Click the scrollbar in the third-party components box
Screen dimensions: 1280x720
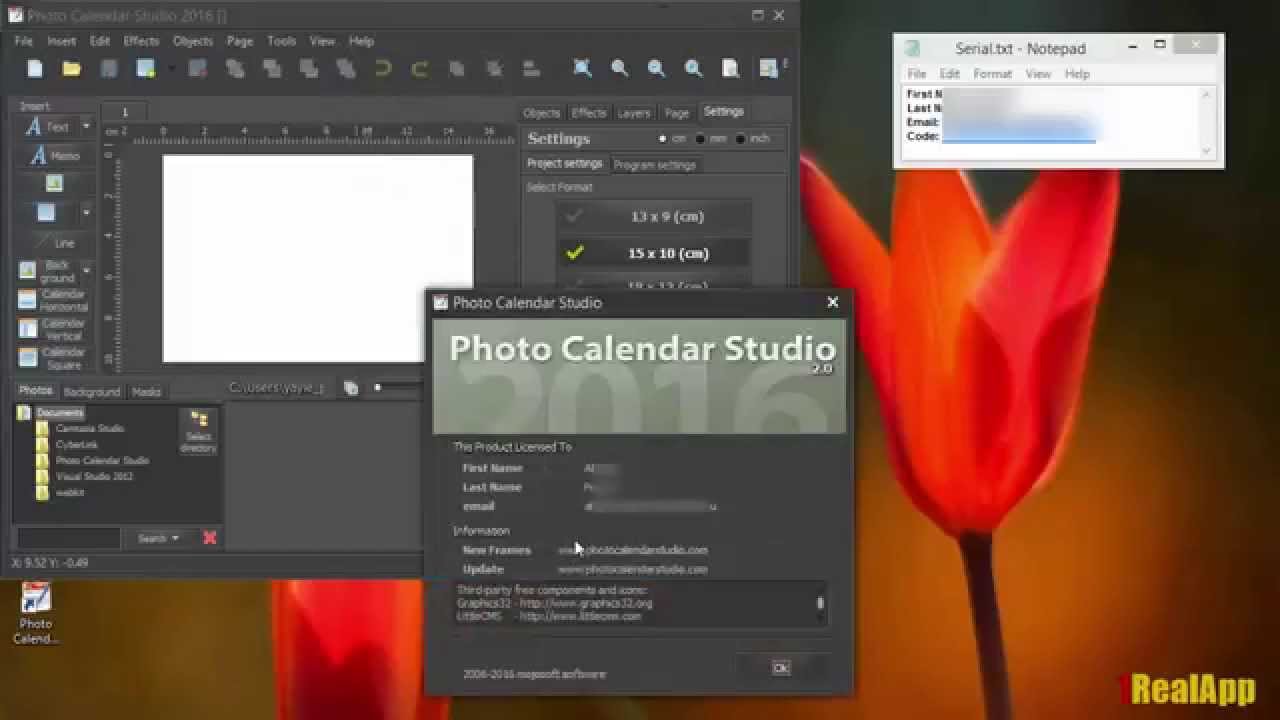820,603
